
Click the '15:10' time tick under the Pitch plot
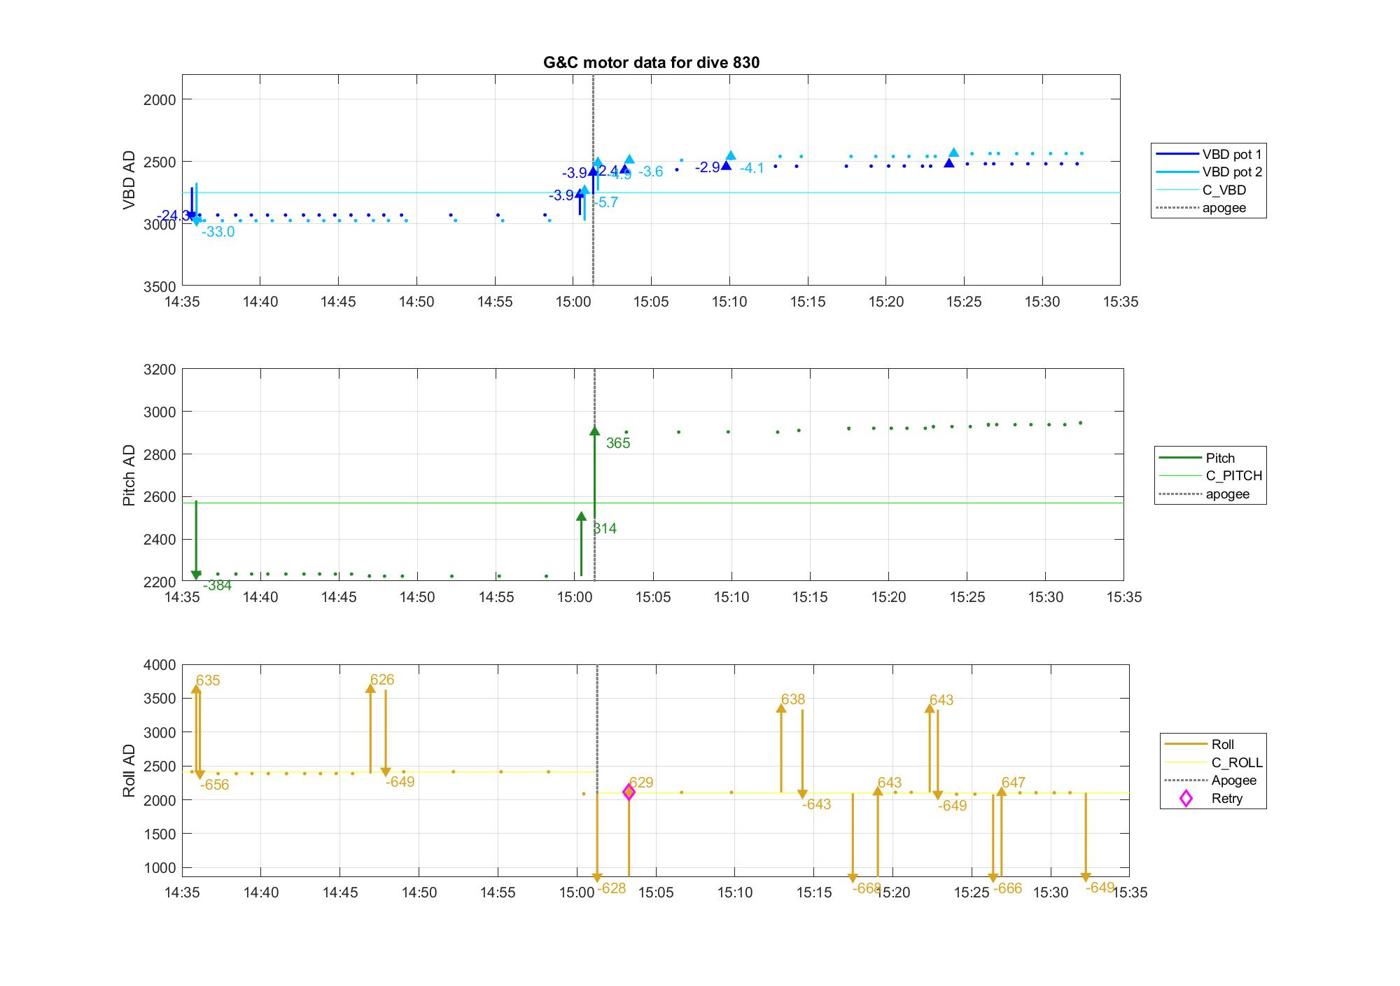pos(731,597)
